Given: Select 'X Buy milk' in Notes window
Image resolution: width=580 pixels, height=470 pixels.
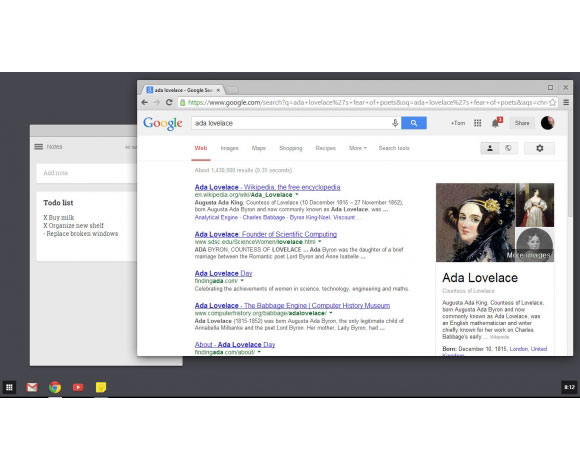Looking at the screenshot, I should [x=59, y=217].
